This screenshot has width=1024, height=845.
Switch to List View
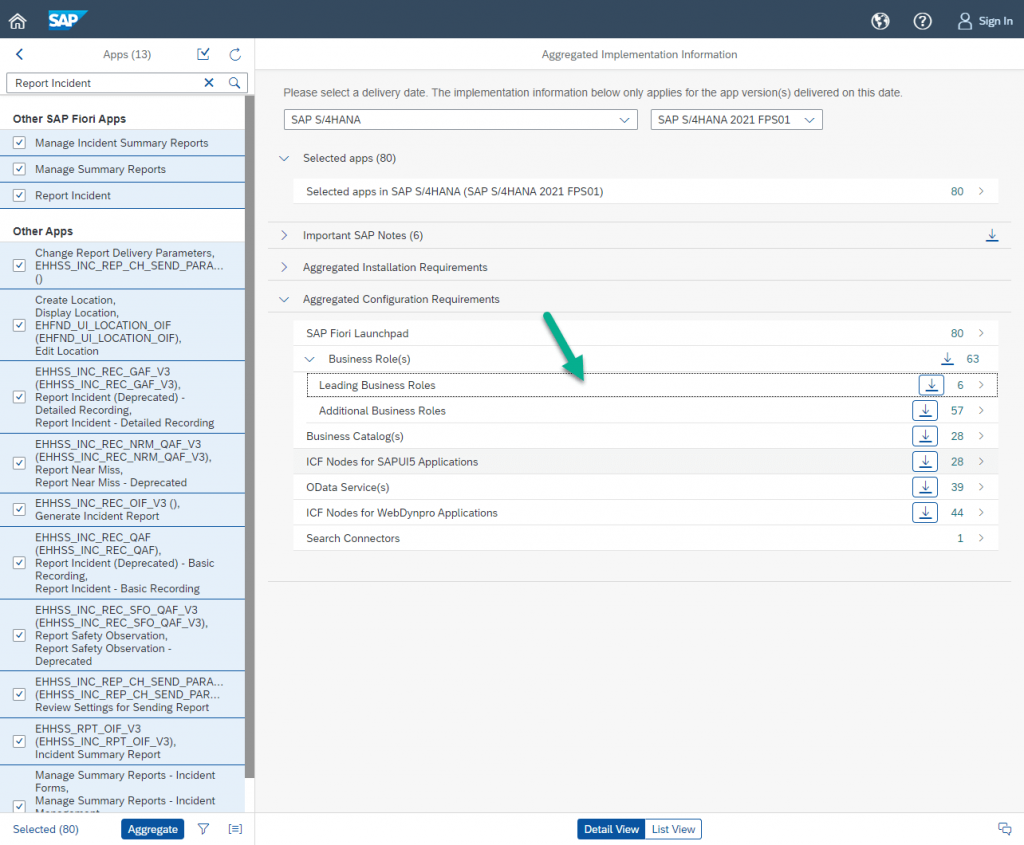pyautogui.click(x=673, y=829)
